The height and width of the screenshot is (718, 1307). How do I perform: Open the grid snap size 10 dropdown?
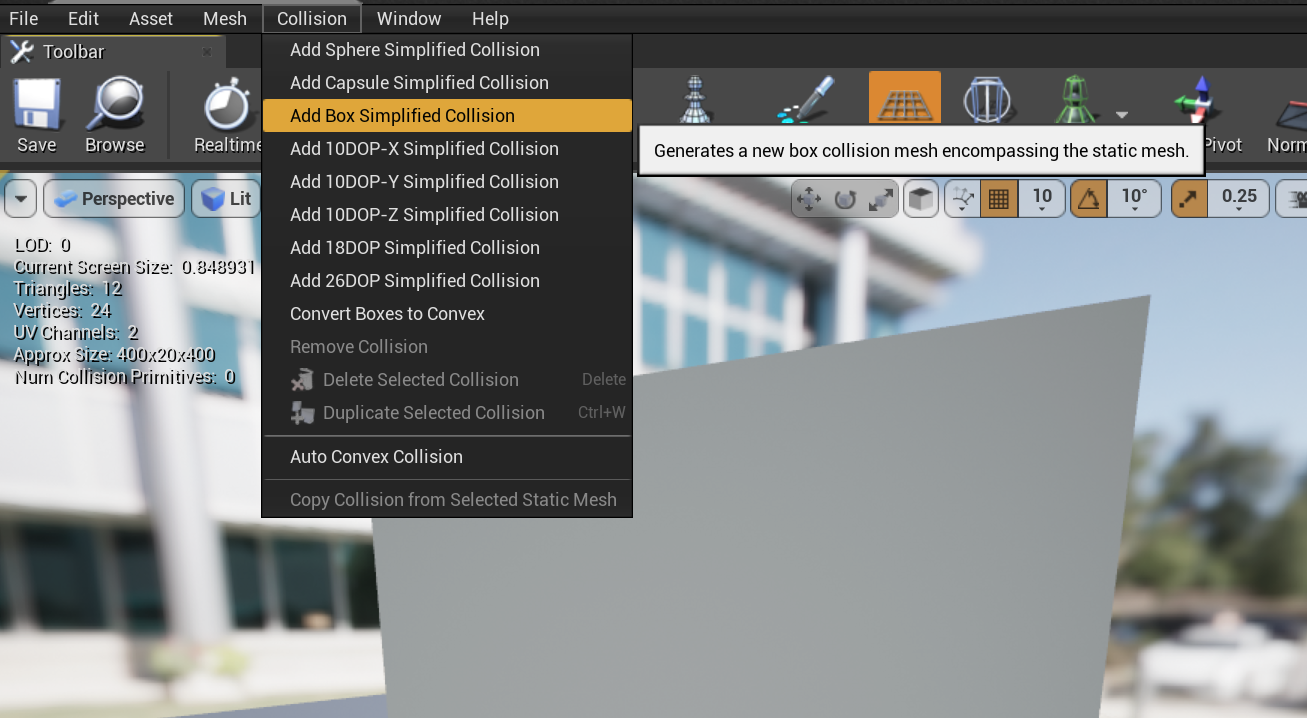point(1042,199)
